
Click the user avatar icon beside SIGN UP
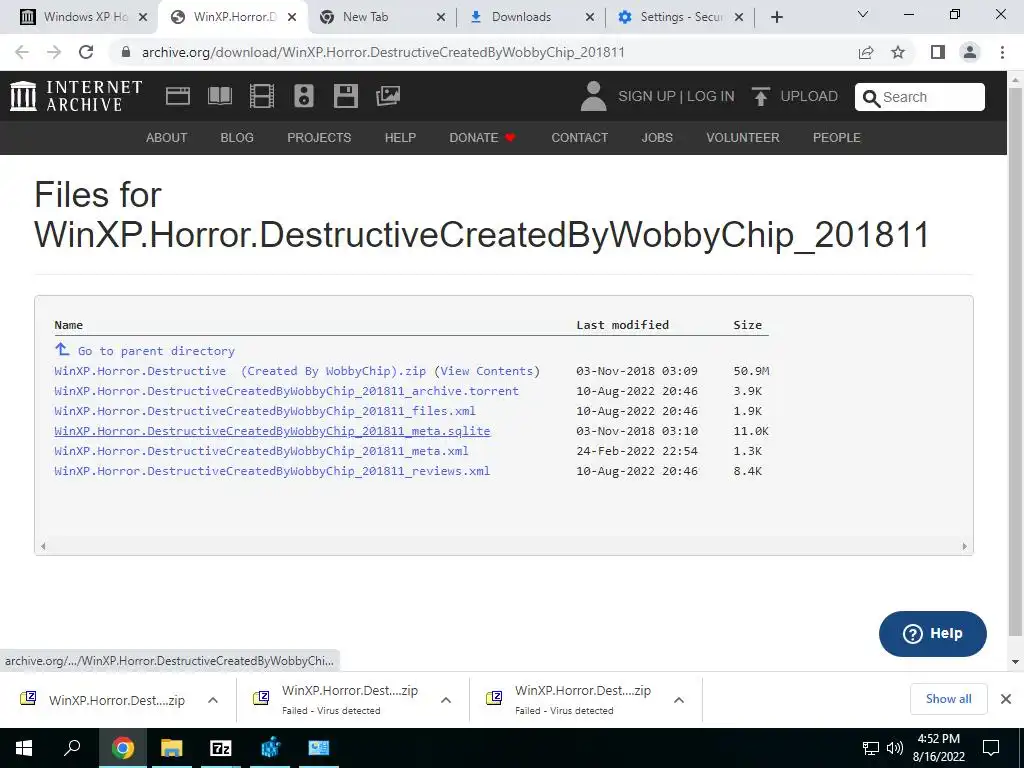(x=594, y=96)
